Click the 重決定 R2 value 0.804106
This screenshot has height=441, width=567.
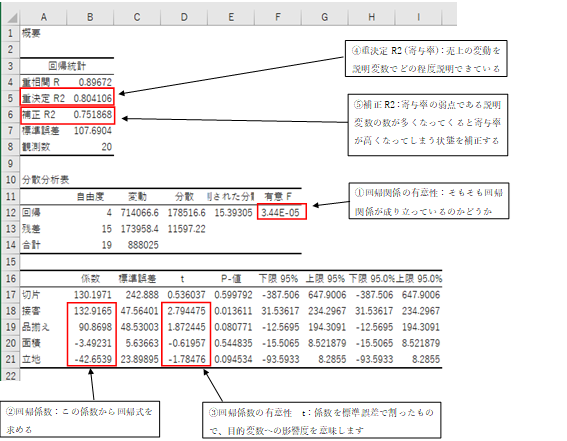(x=93, y=98)
